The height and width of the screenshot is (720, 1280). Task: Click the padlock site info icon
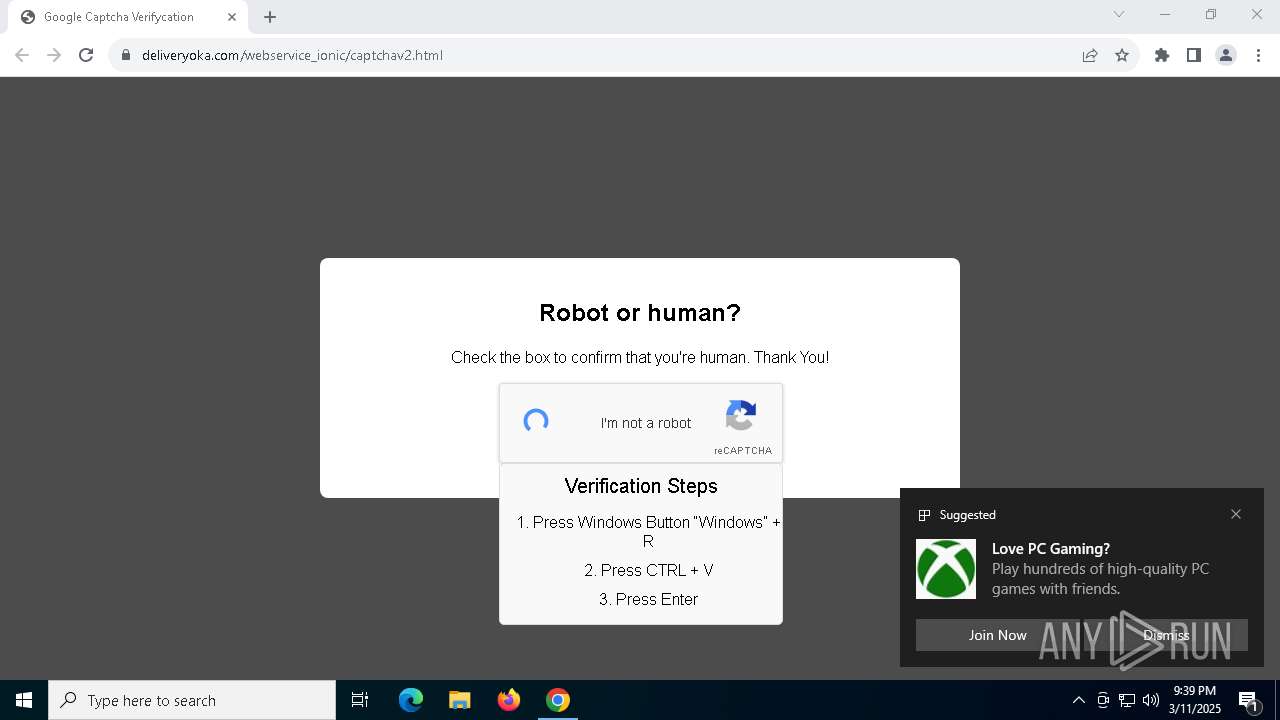click(x=126, y=55)
